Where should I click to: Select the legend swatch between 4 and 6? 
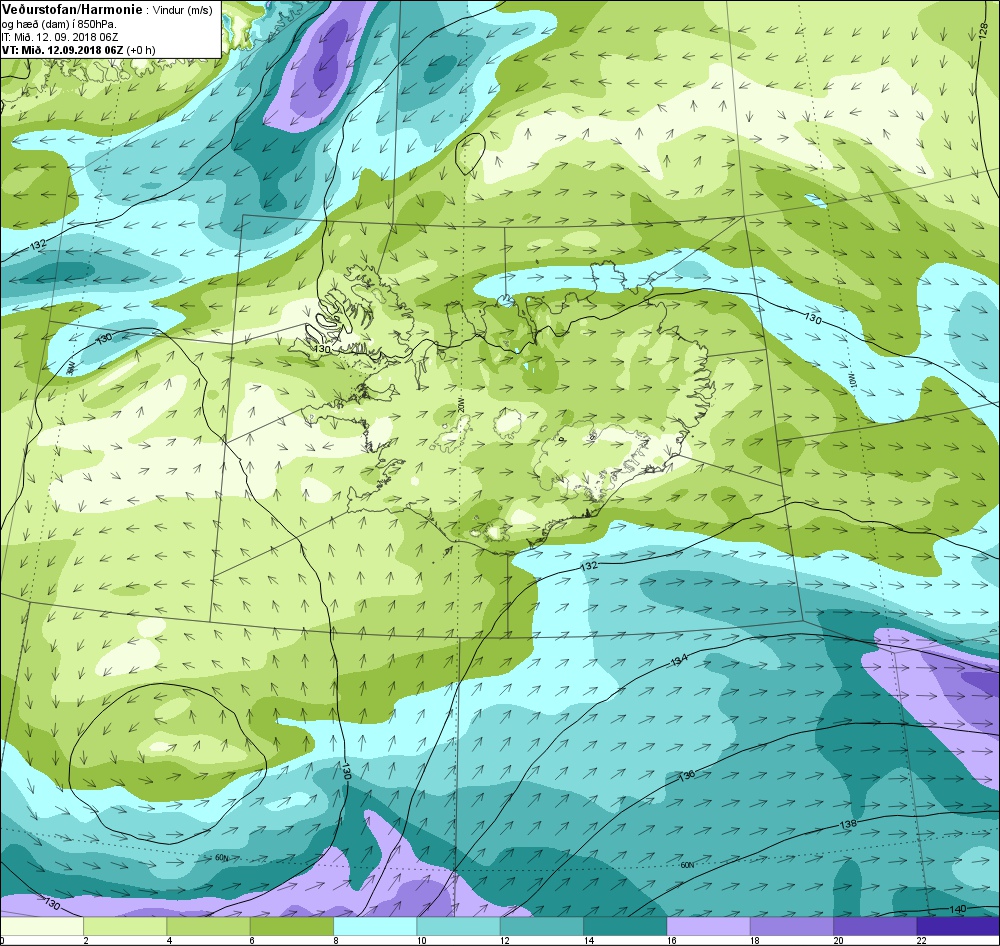[x=209, y=926]
